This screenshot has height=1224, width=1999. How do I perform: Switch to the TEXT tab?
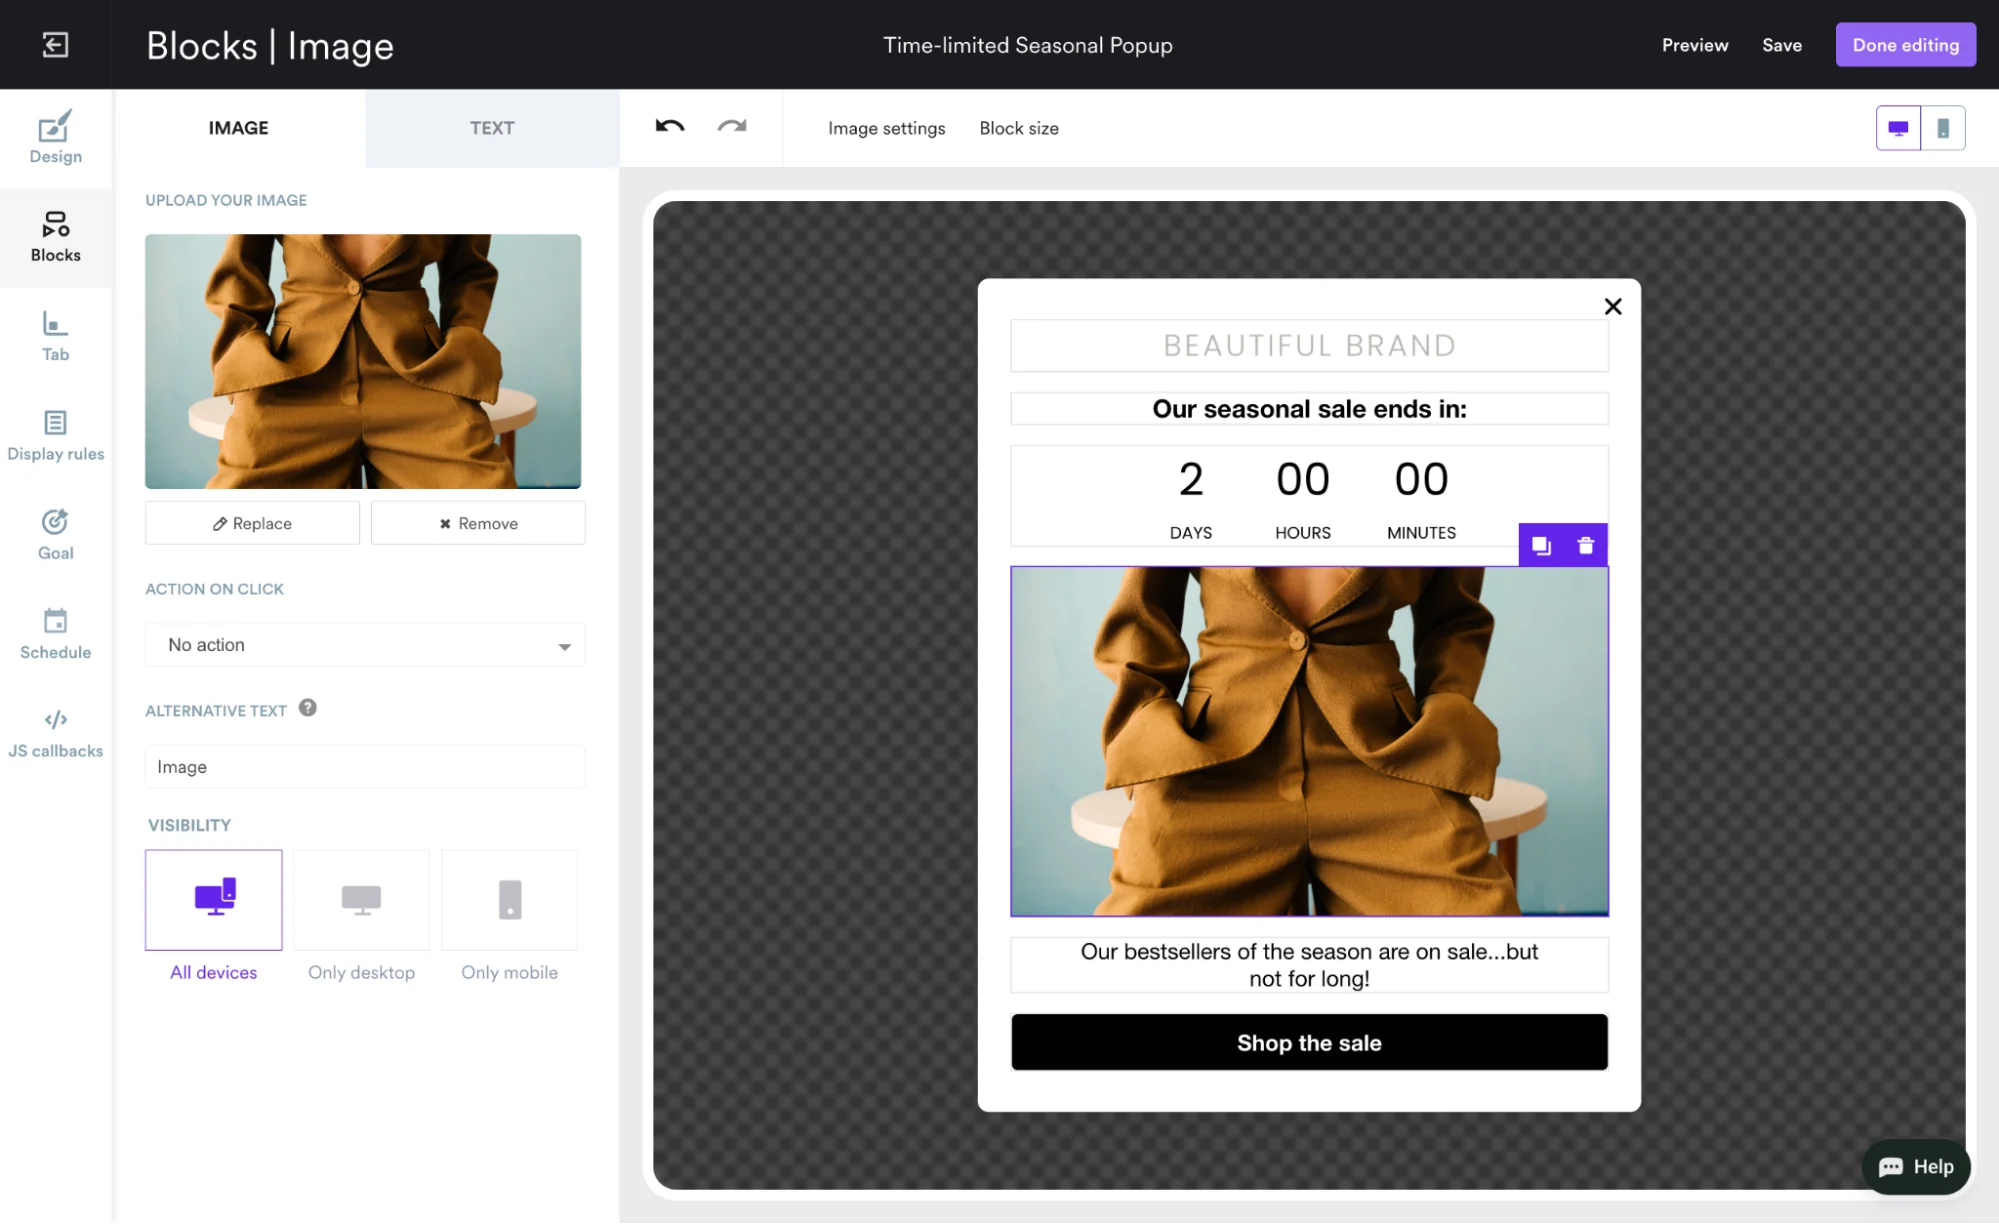(x=492, y=128)
